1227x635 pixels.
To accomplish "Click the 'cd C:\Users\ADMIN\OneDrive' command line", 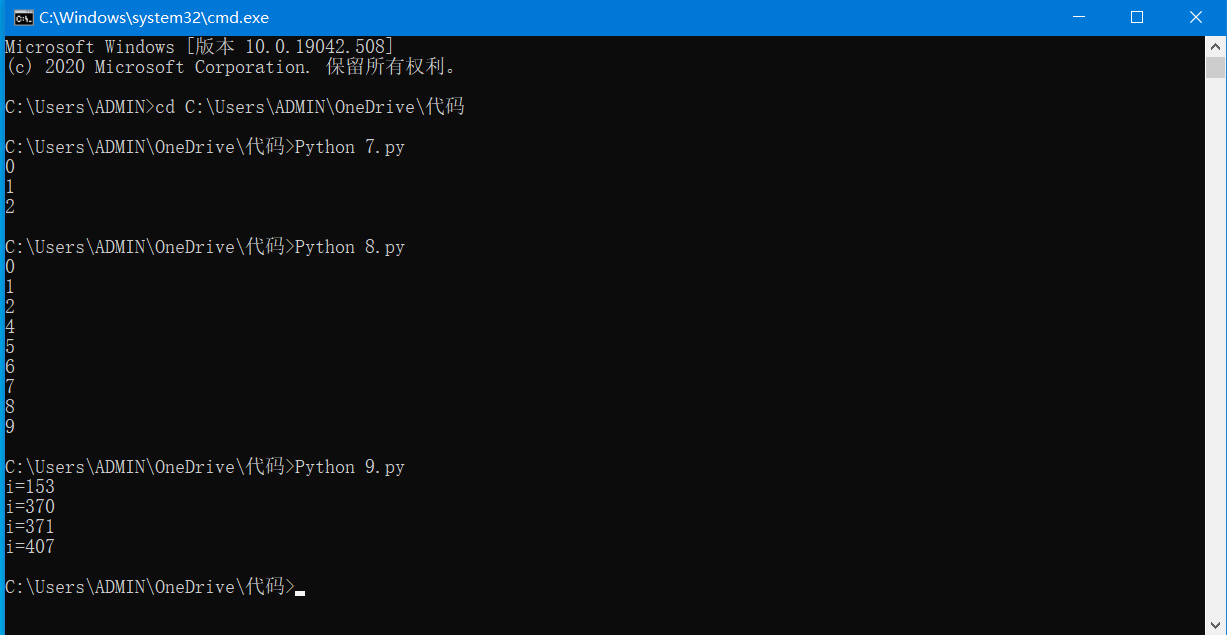I will pos(310,107).
